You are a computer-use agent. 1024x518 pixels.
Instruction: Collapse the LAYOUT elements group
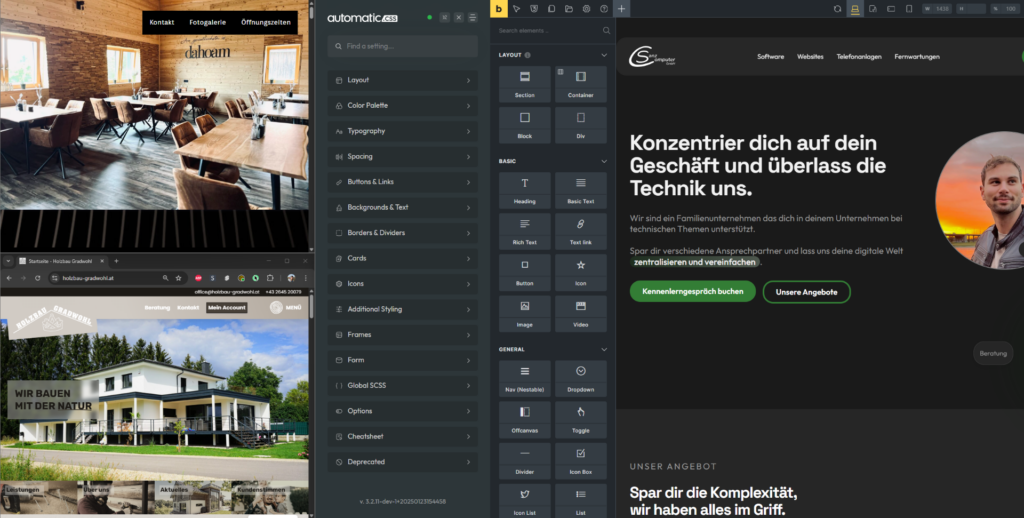[x=604, y=55]
